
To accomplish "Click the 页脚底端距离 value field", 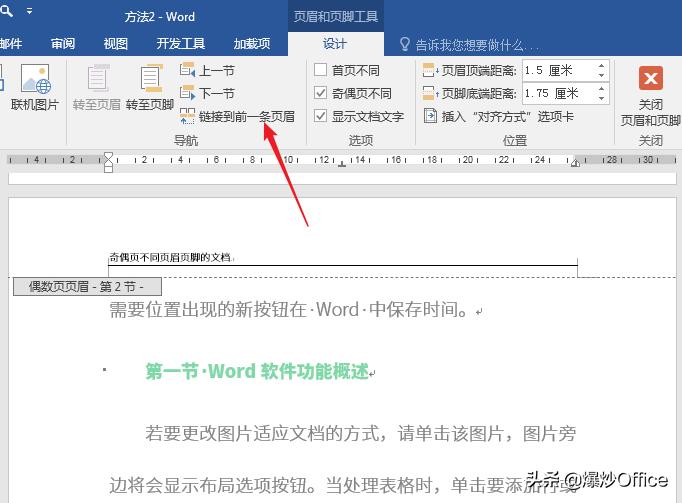I will 558,94.
